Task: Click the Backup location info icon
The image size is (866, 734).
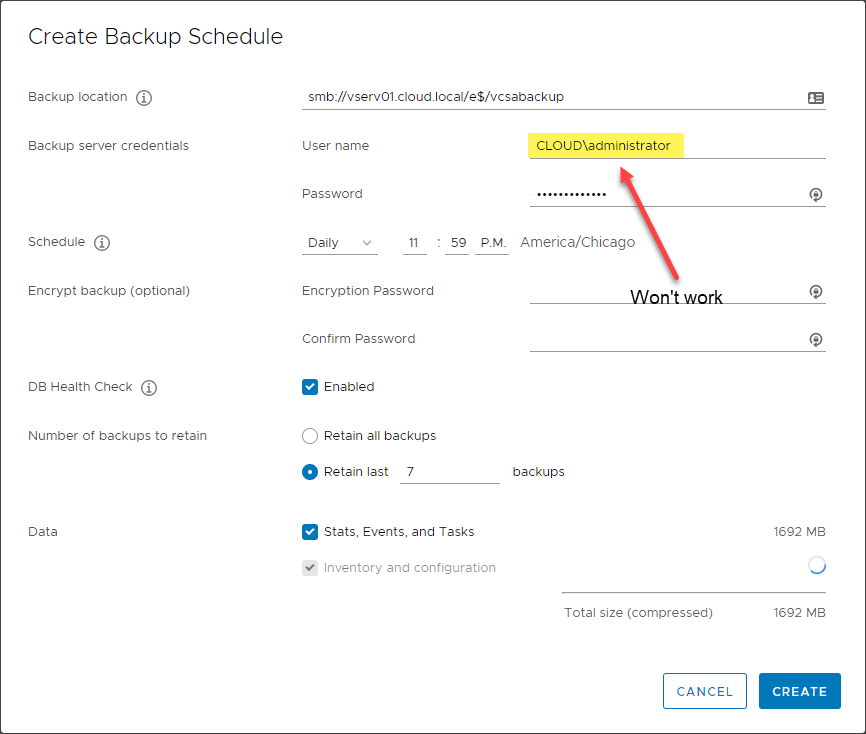Action: [144, 98]
